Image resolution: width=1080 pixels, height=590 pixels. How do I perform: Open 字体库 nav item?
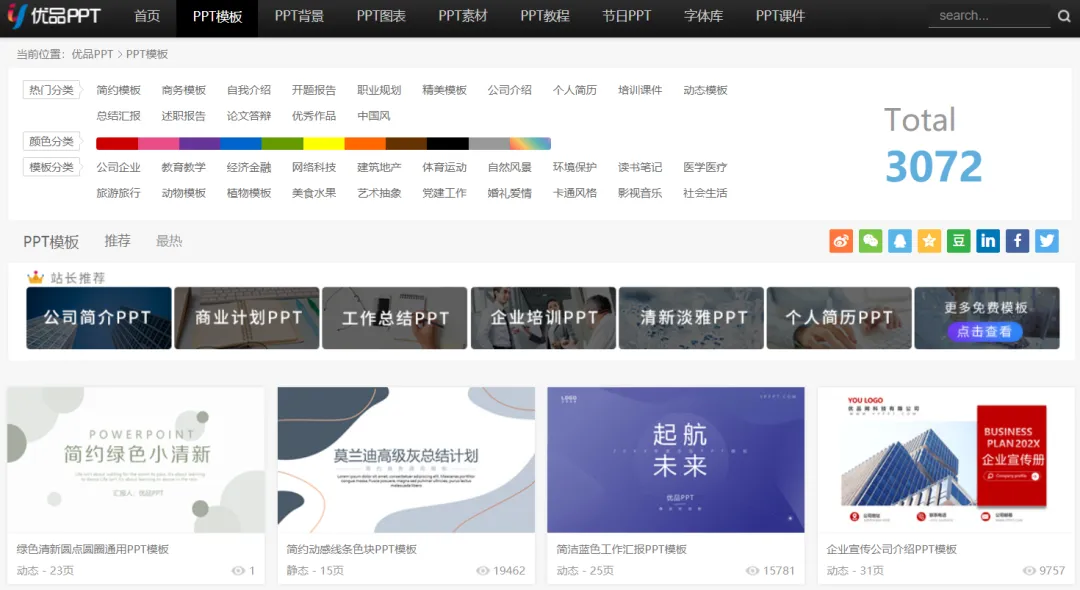[703, 16]
